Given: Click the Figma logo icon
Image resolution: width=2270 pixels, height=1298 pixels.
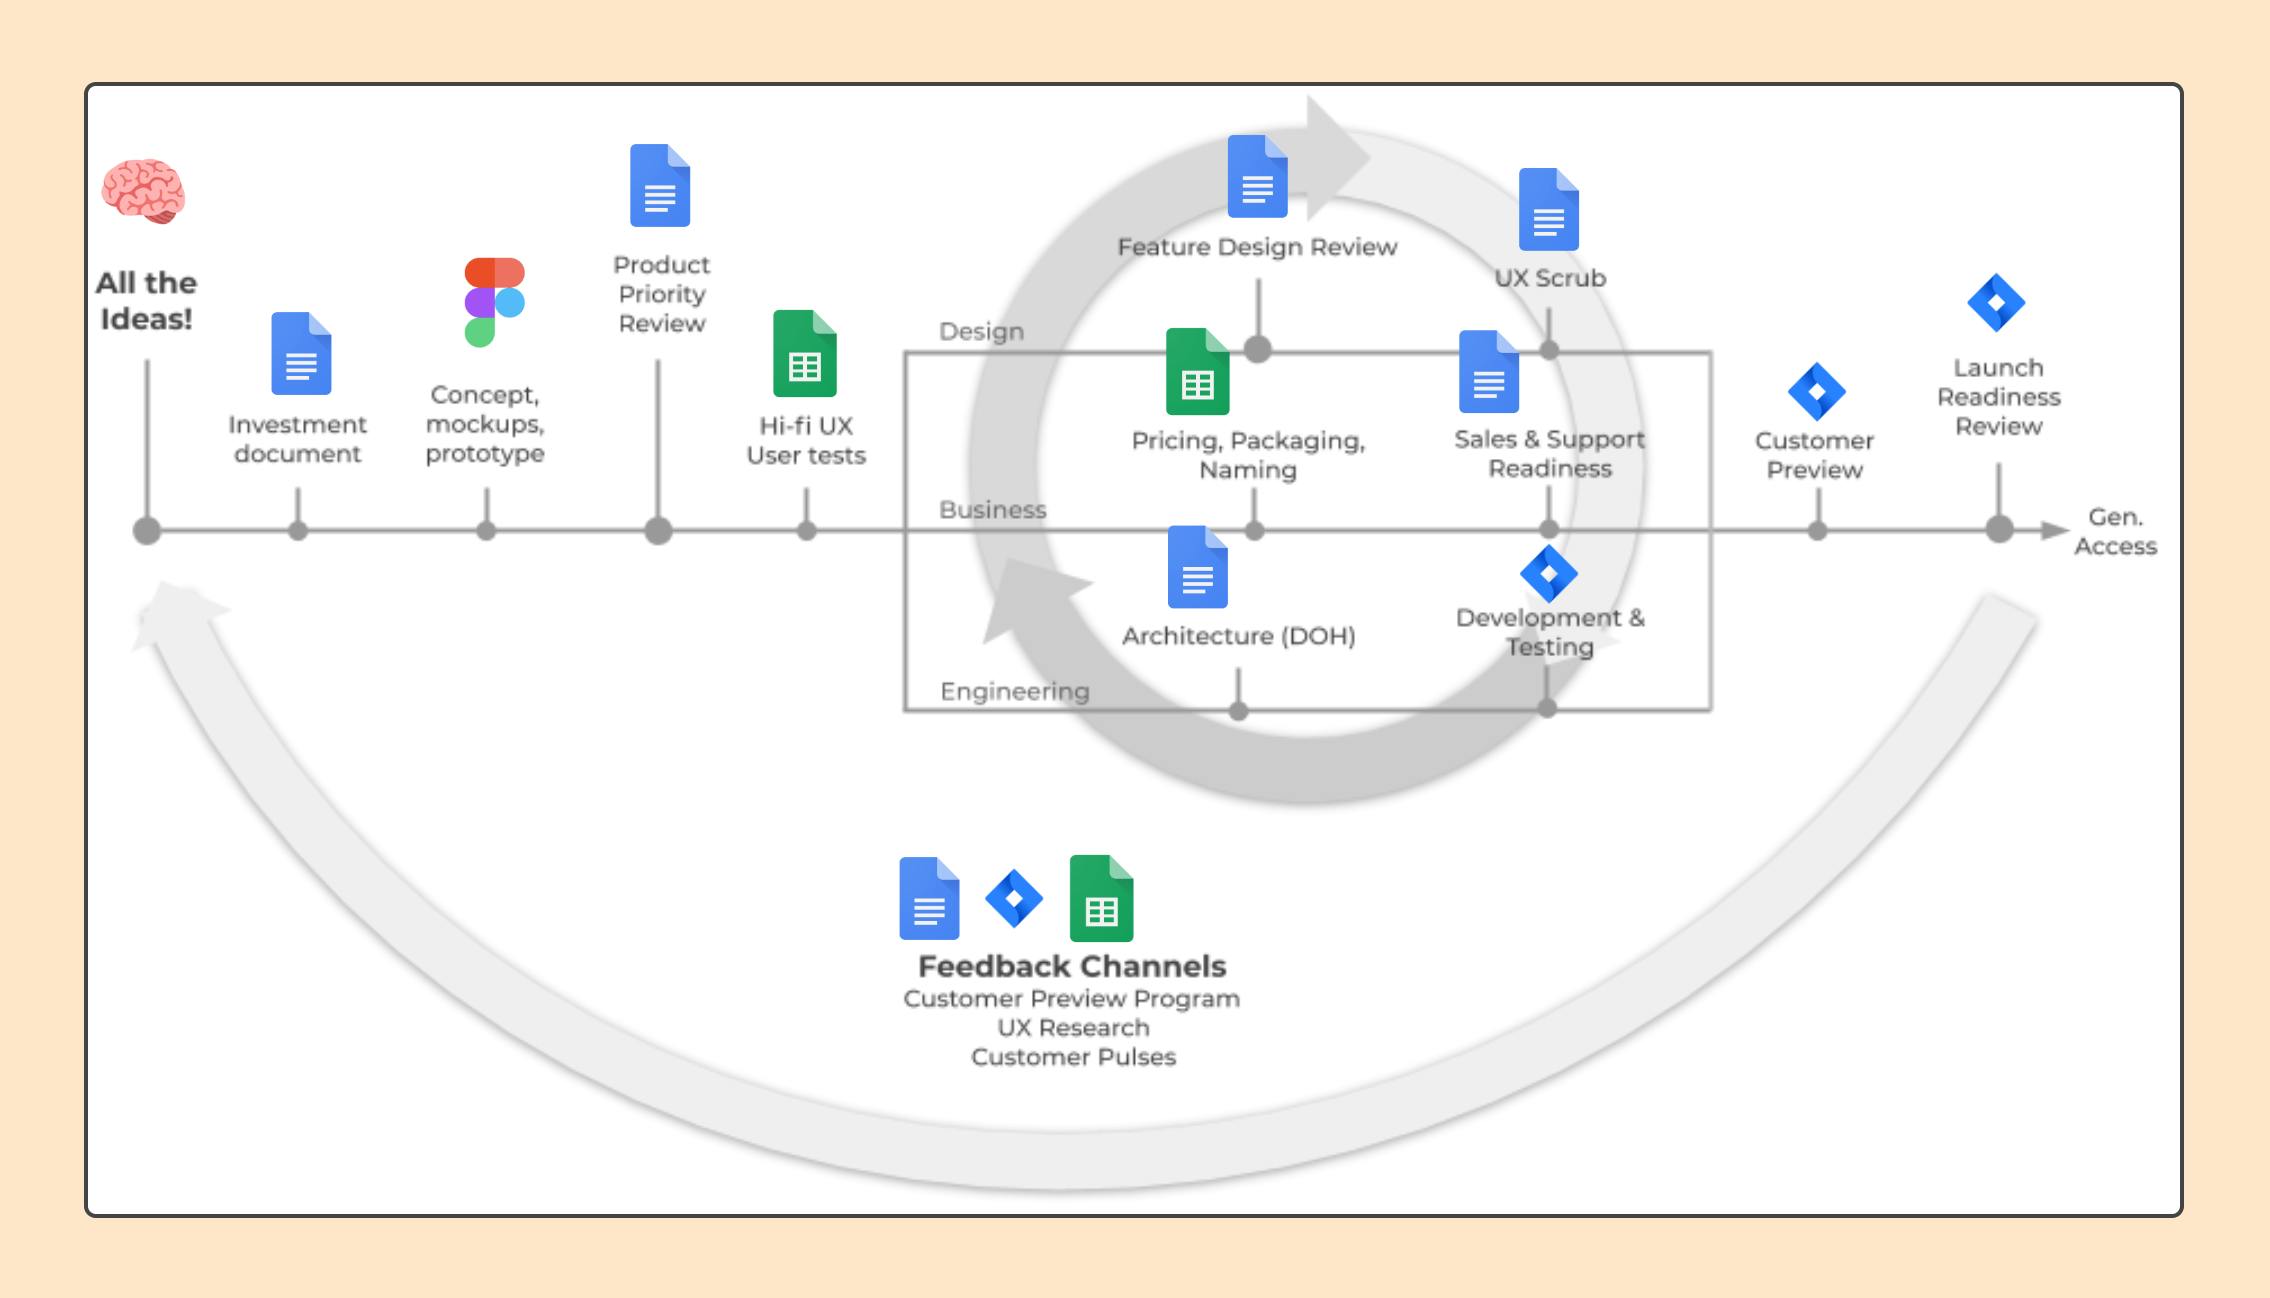Looking at the screenshot, I should tap(494, 302).
